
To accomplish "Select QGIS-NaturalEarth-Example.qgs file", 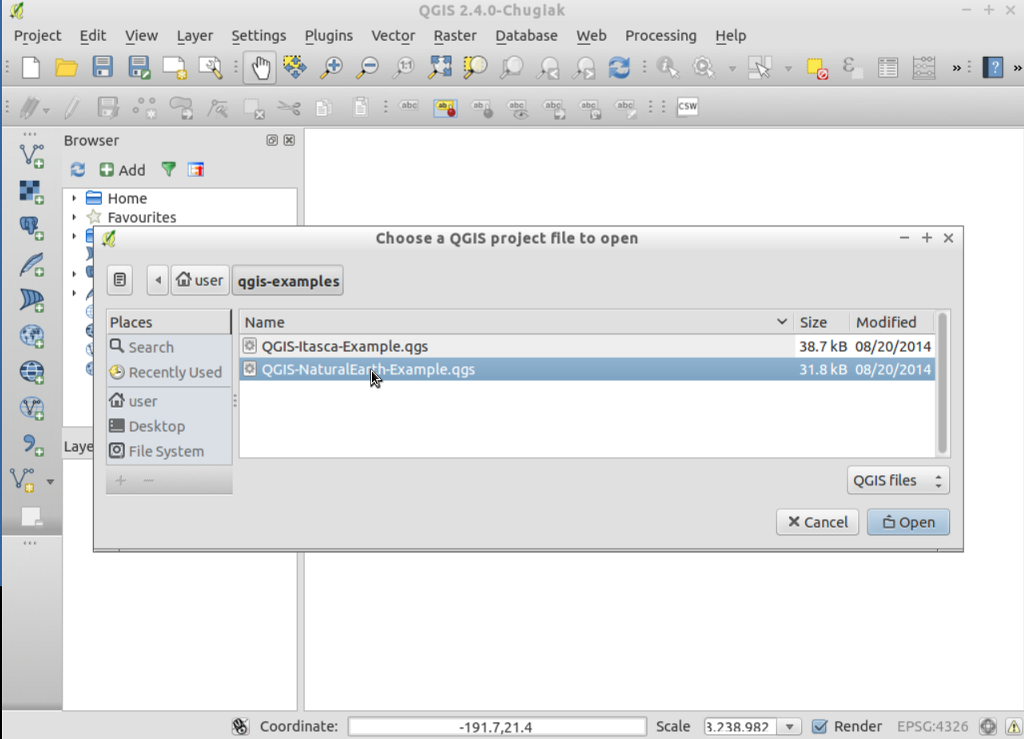I will pyautogui.click(x=587, y=370).
